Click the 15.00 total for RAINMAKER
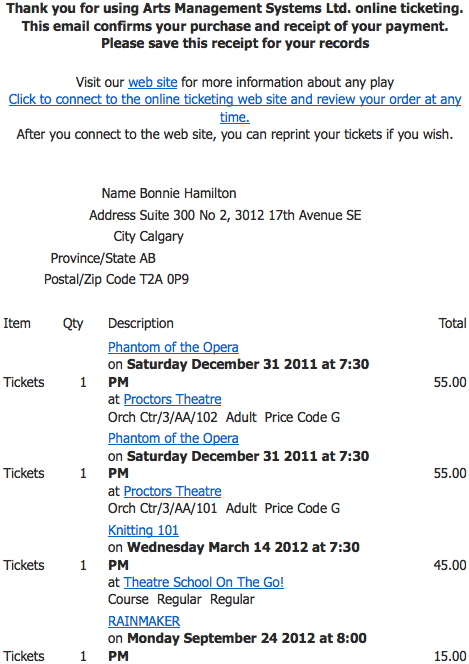Image resolution: width=469 pixels, height=664 pixels. coord(450,656)
